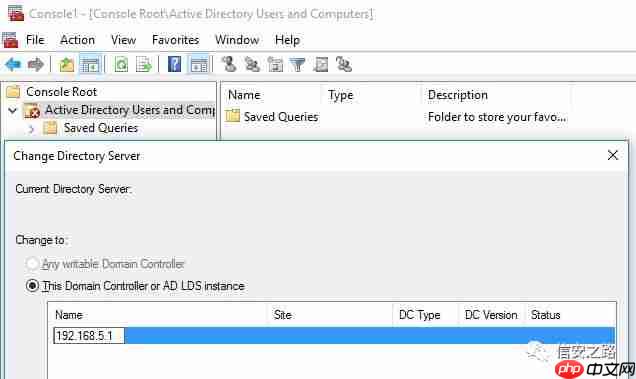Expand the Saved Queries tree node

pos(31,129)
